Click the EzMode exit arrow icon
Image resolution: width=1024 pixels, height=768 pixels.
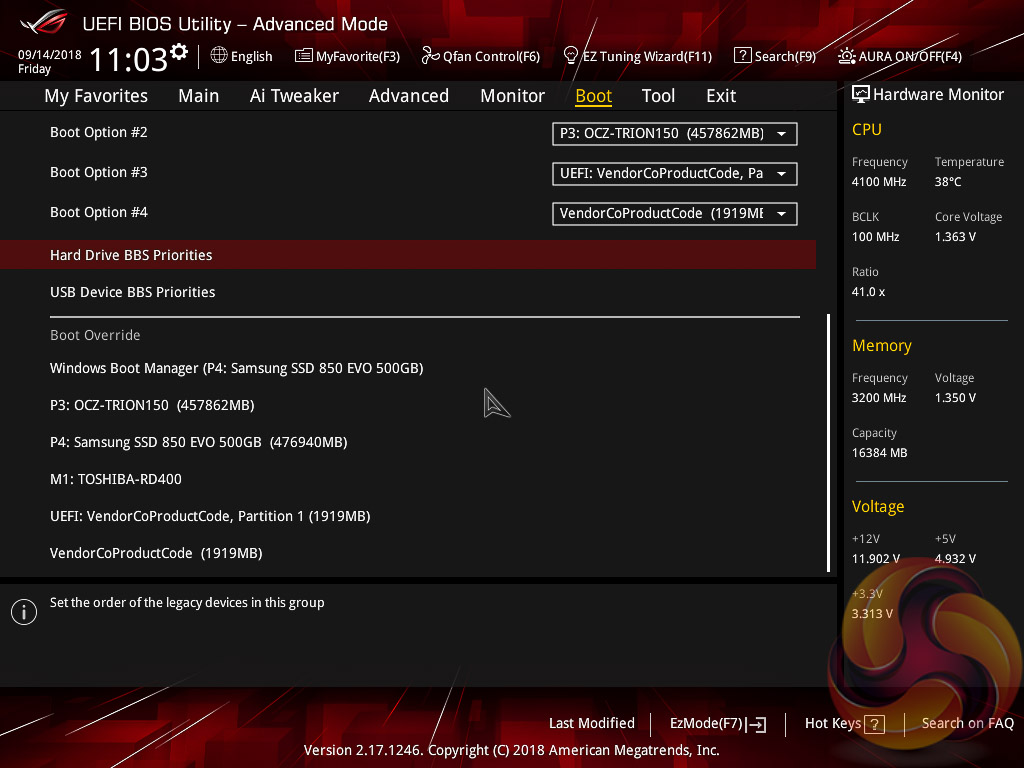[x=756, y=724]
